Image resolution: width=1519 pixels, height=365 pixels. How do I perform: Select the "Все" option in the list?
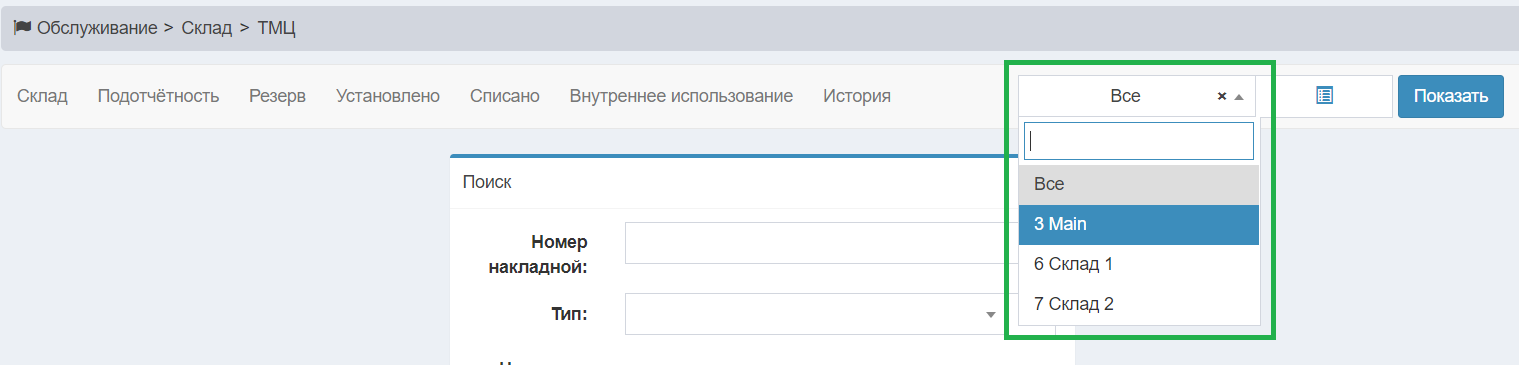pyautogui.click(x=1138, y=184)
